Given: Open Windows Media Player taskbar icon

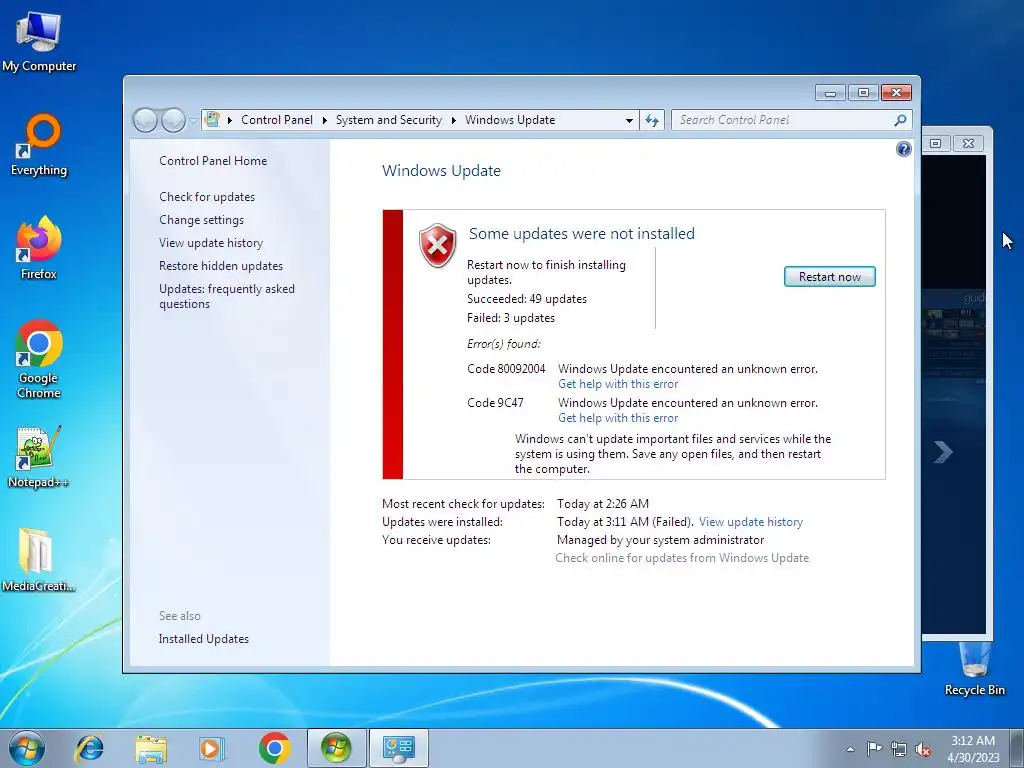Looking at the screenshot, I should click(x=212, y=748).
